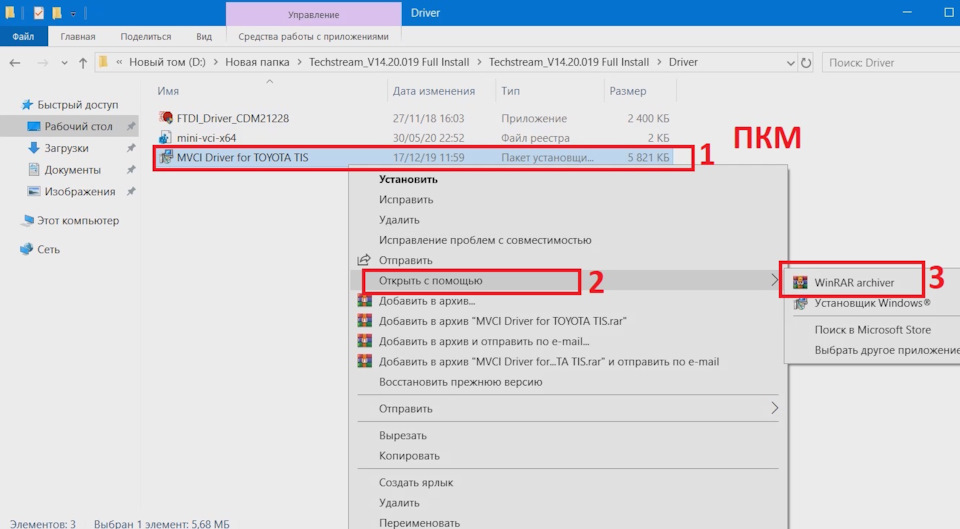
Task: Refresh the Driver folder view
Action: (806, 62)
